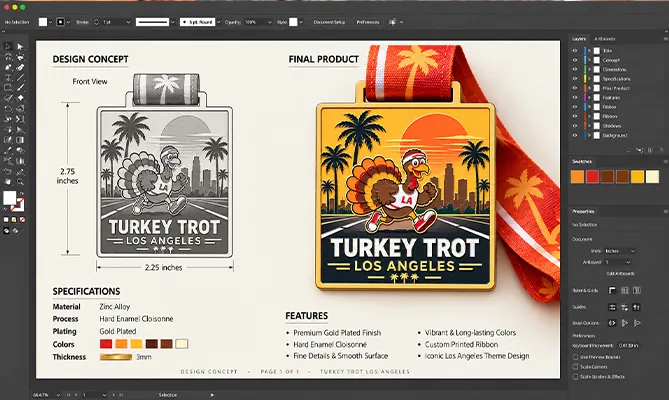Select the Gradient tool
Image resolution: width=669 pixels, height=400 pixels.
(20, 140)
